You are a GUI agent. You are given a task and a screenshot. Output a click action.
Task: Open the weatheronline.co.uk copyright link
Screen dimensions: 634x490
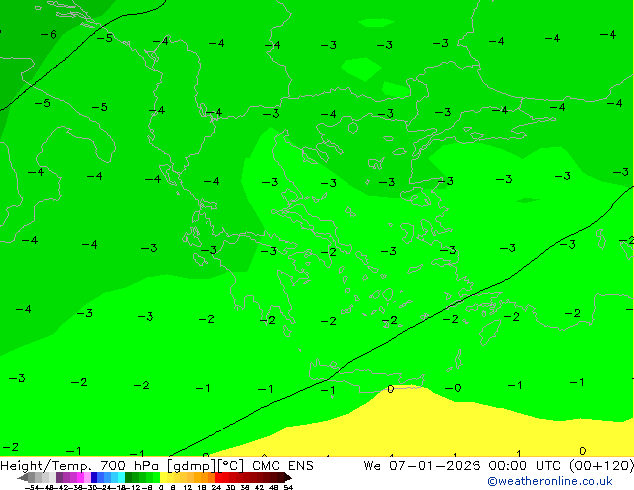click(x=550, y=481)
